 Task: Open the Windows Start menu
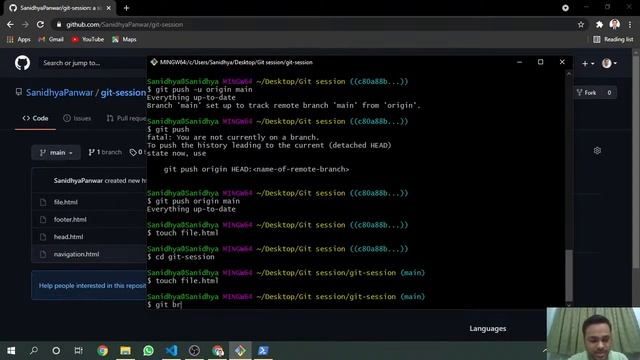click(11, 351)
